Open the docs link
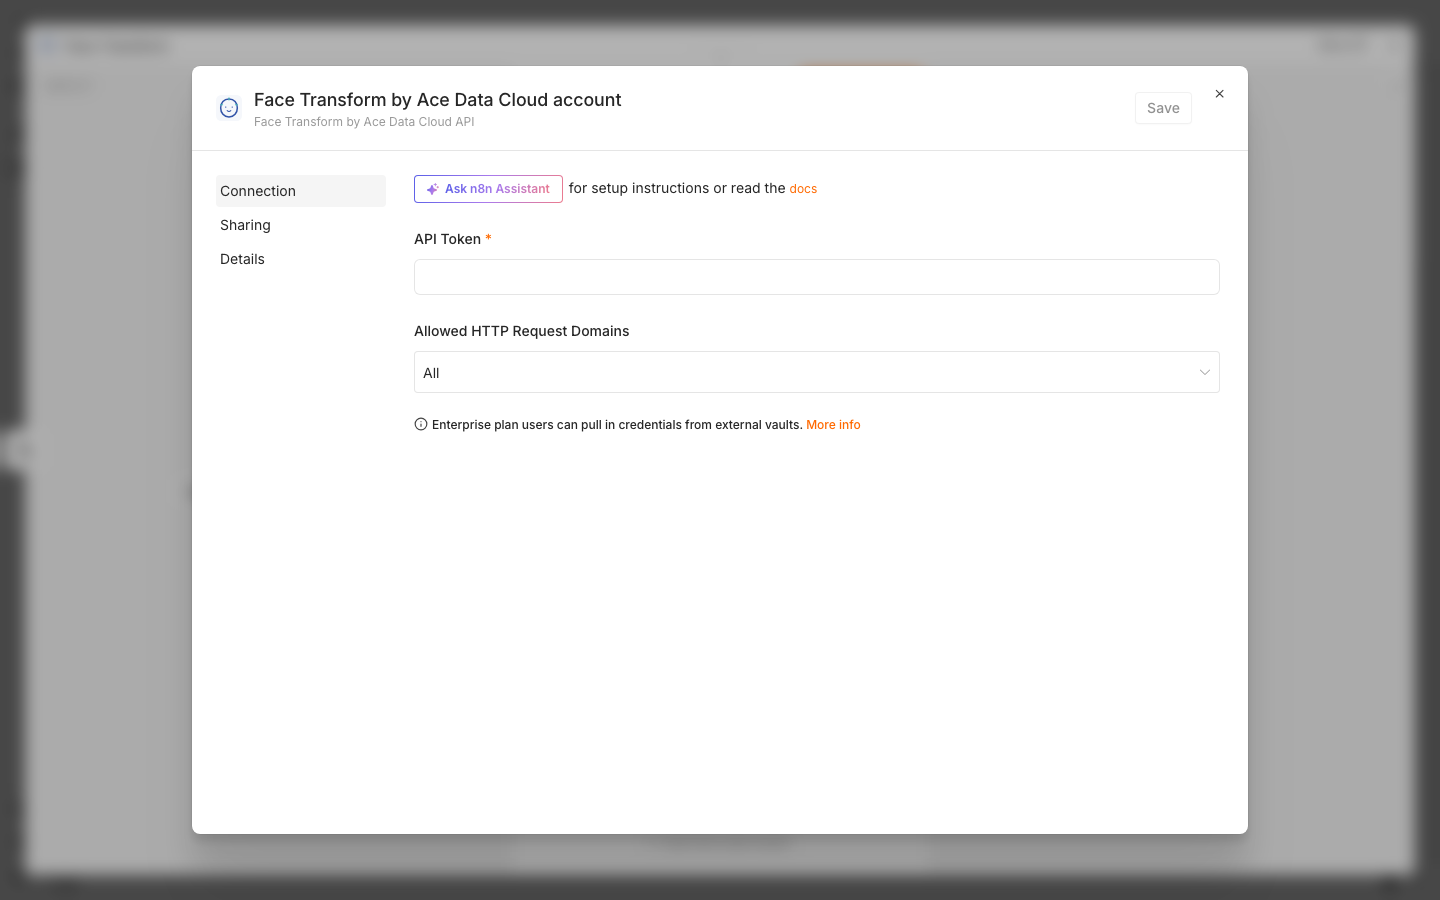Image resolution: width=1440 pixels, height=900 pixels. tap(803, 189)
